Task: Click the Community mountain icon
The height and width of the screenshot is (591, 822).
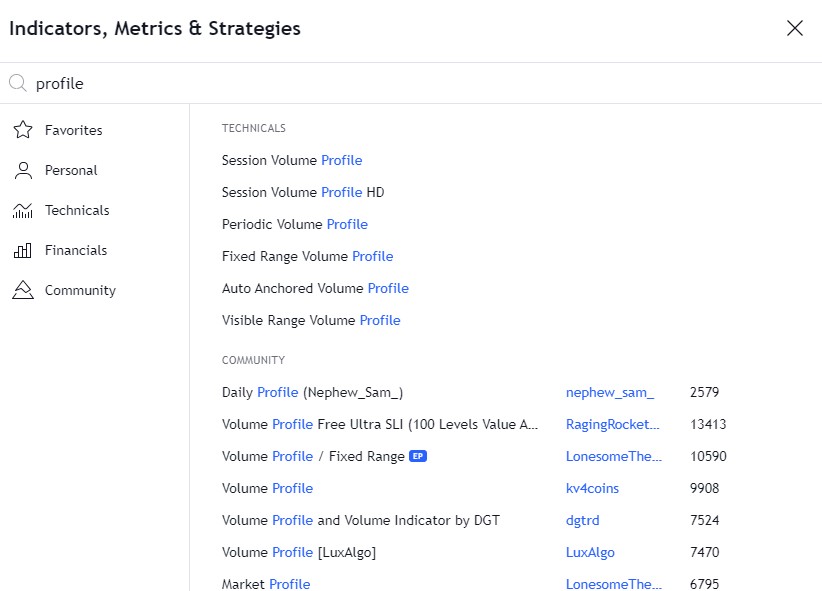Action: (x=23, y=290)
